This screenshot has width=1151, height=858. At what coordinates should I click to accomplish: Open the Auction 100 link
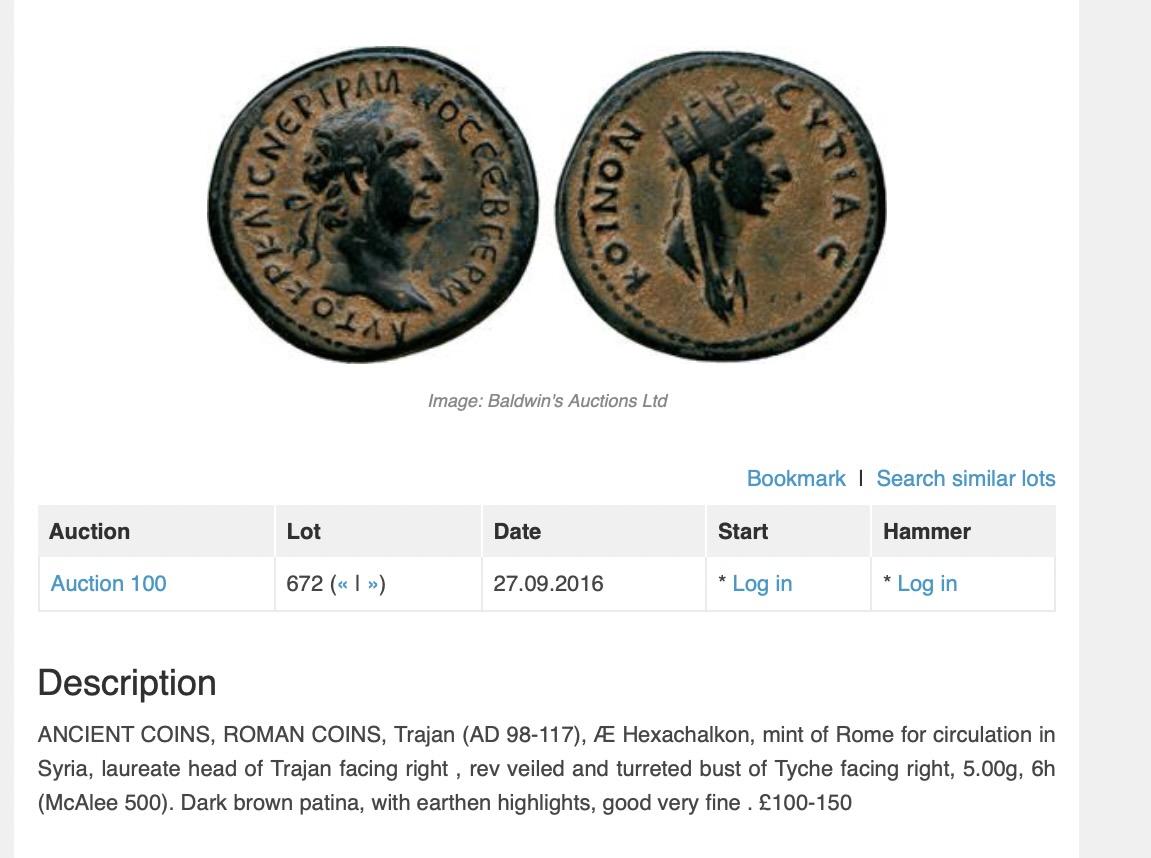coord(108,584)
